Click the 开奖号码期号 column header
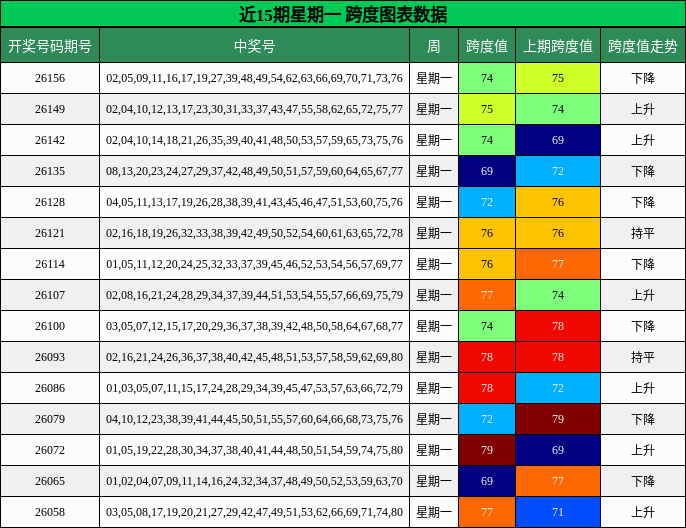 point(50,45)
